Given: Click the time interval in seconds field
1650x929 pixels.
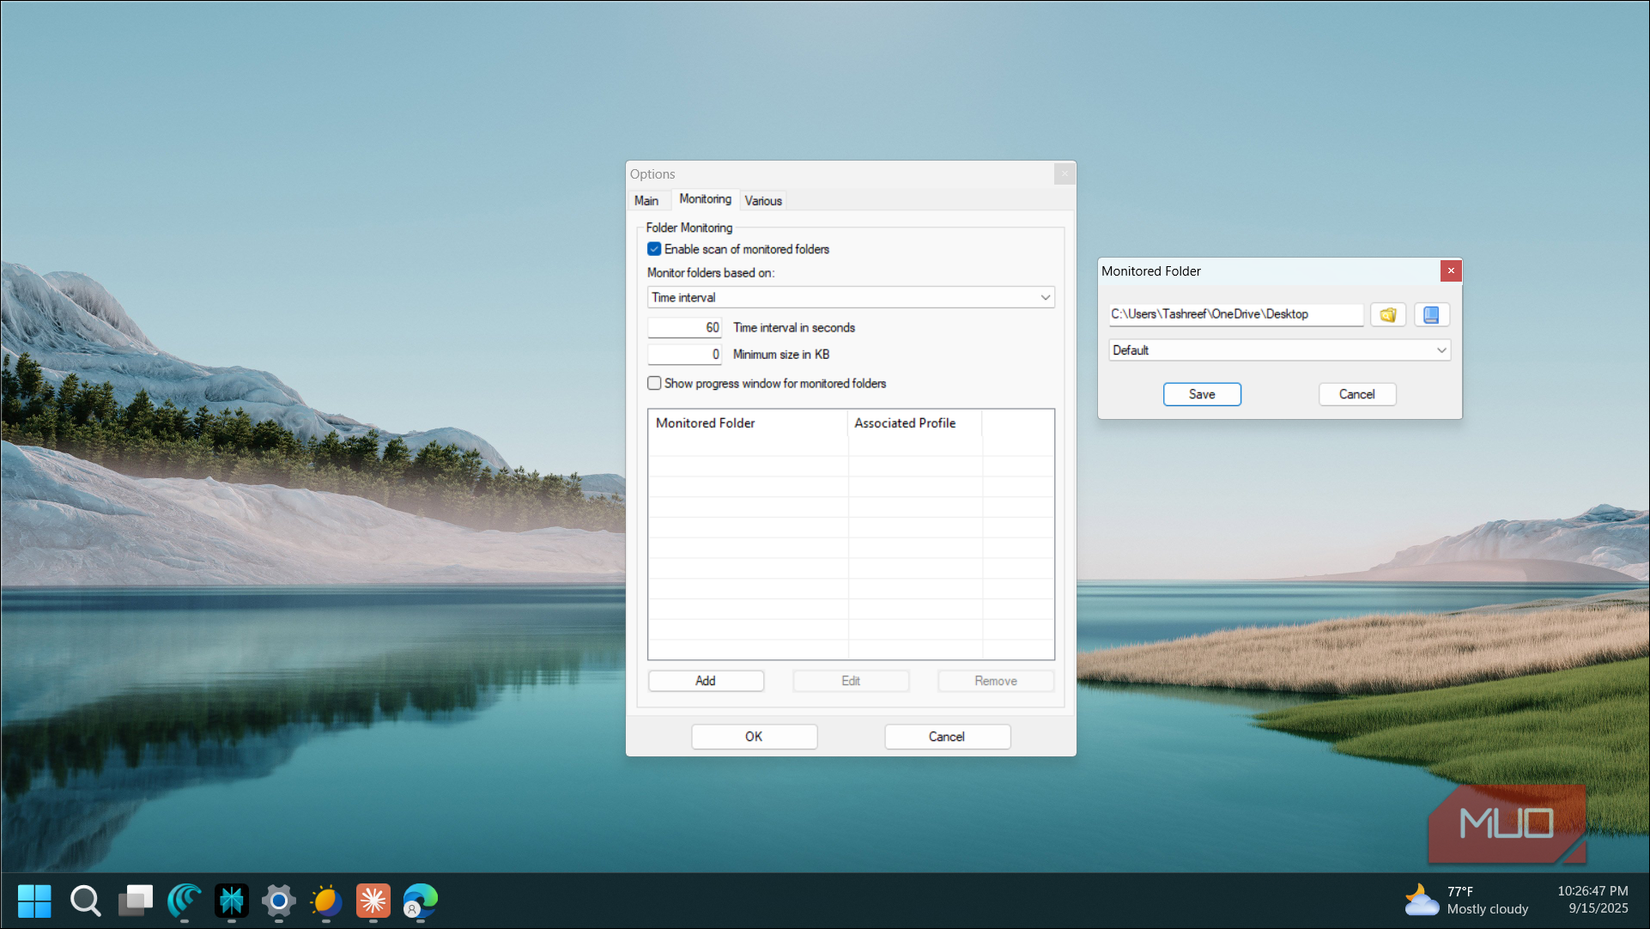Looking at the screenshot, I should coord(685,327).
